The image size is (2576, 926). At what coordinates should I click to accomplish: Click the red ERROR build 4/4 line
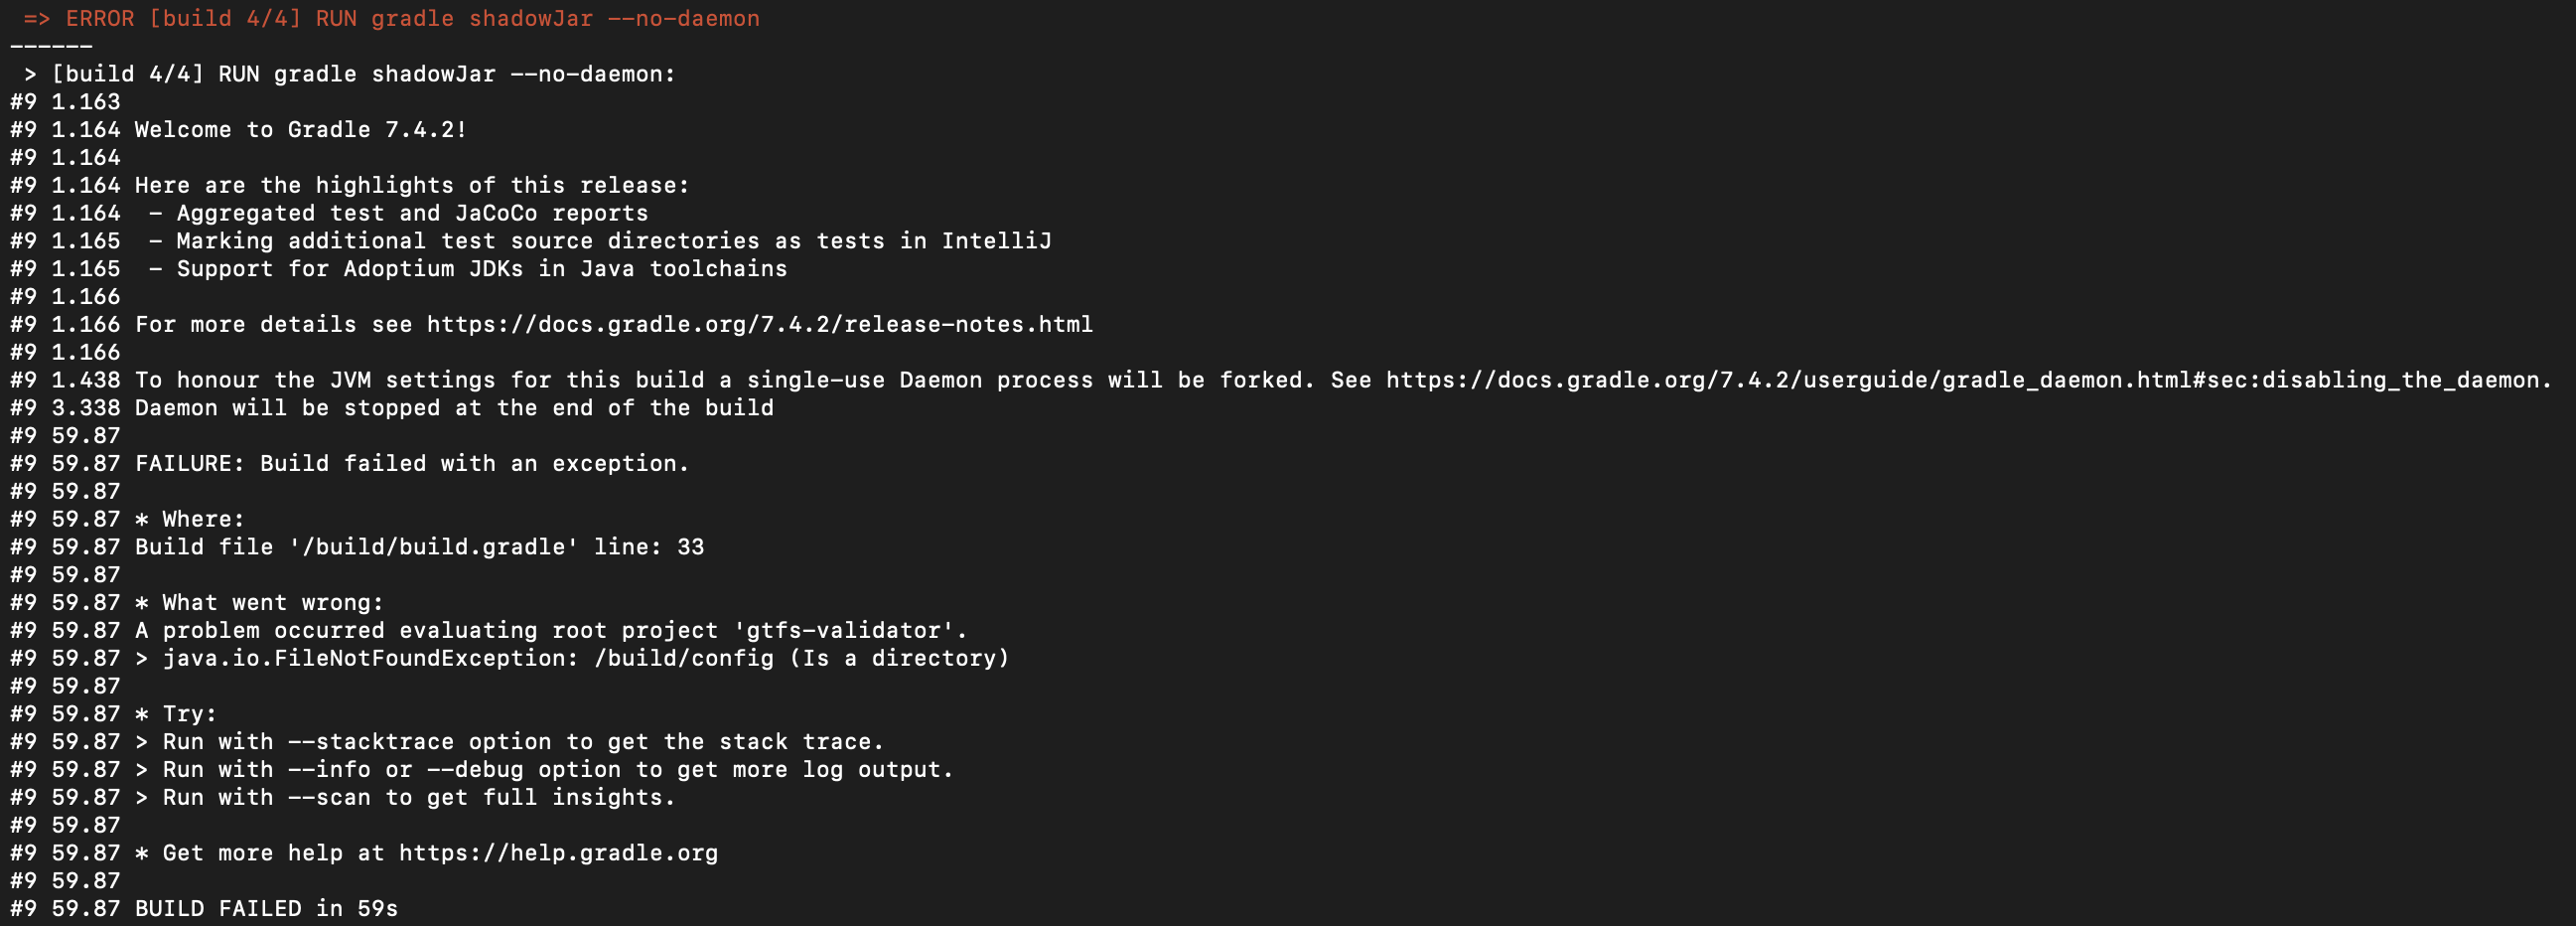(412, 19)
